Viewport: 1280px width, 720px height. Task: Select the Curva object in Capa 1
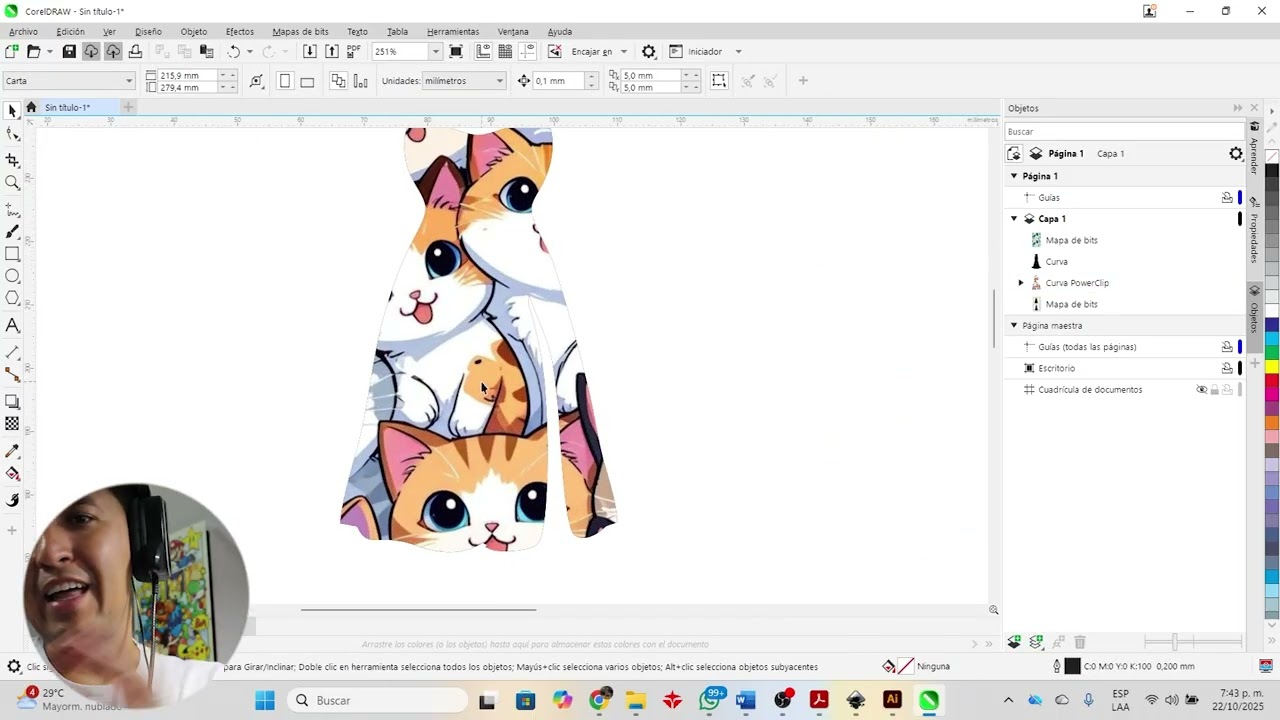[1056, 262]
